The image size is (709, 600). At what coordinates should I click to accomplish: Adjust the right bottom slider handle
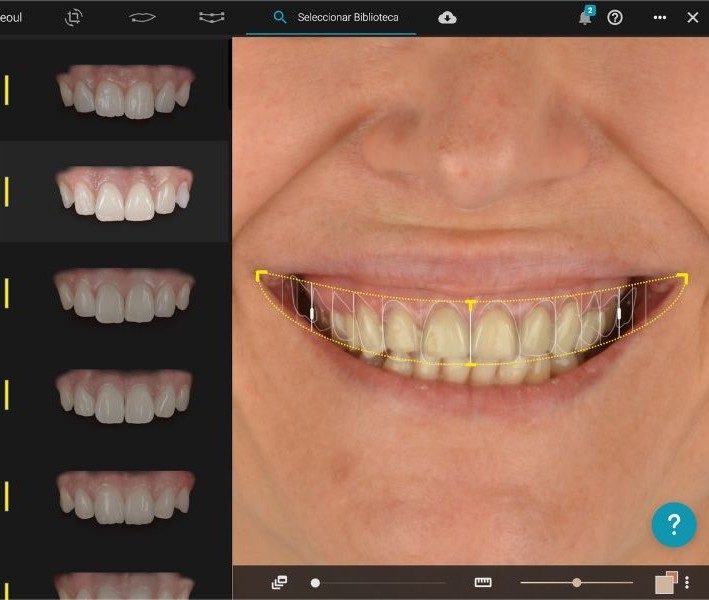577,582
